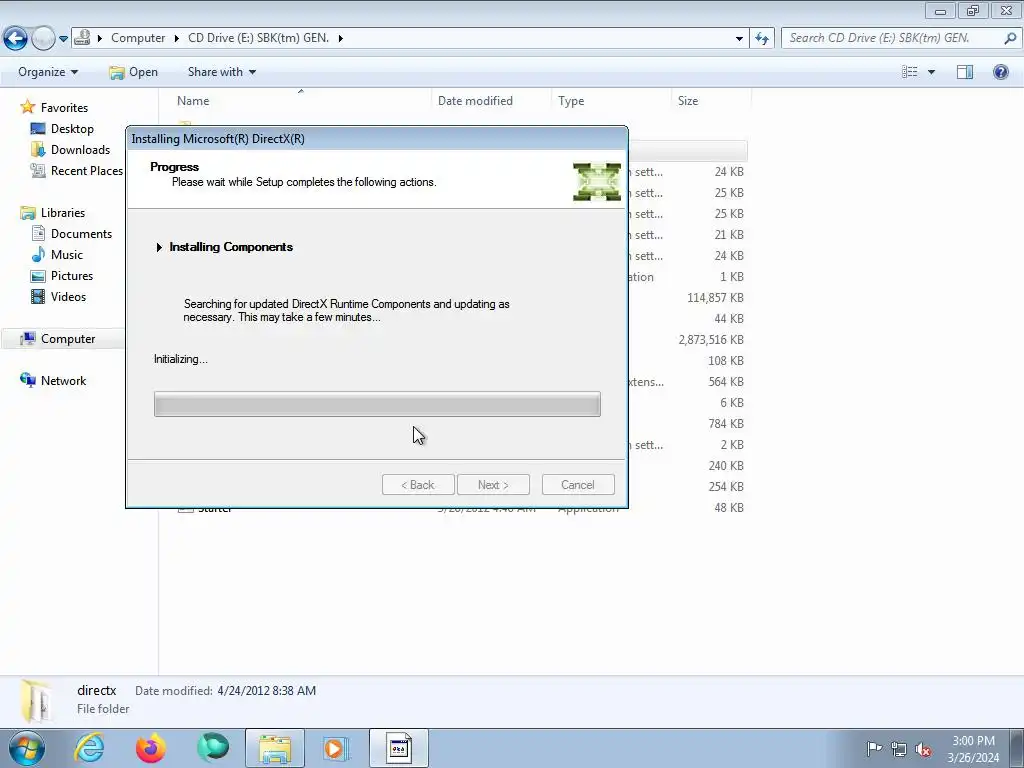Viewport: 1024px width, 768px height.
Task: Select Computer in the address breadcrumb
Action: 138,38
